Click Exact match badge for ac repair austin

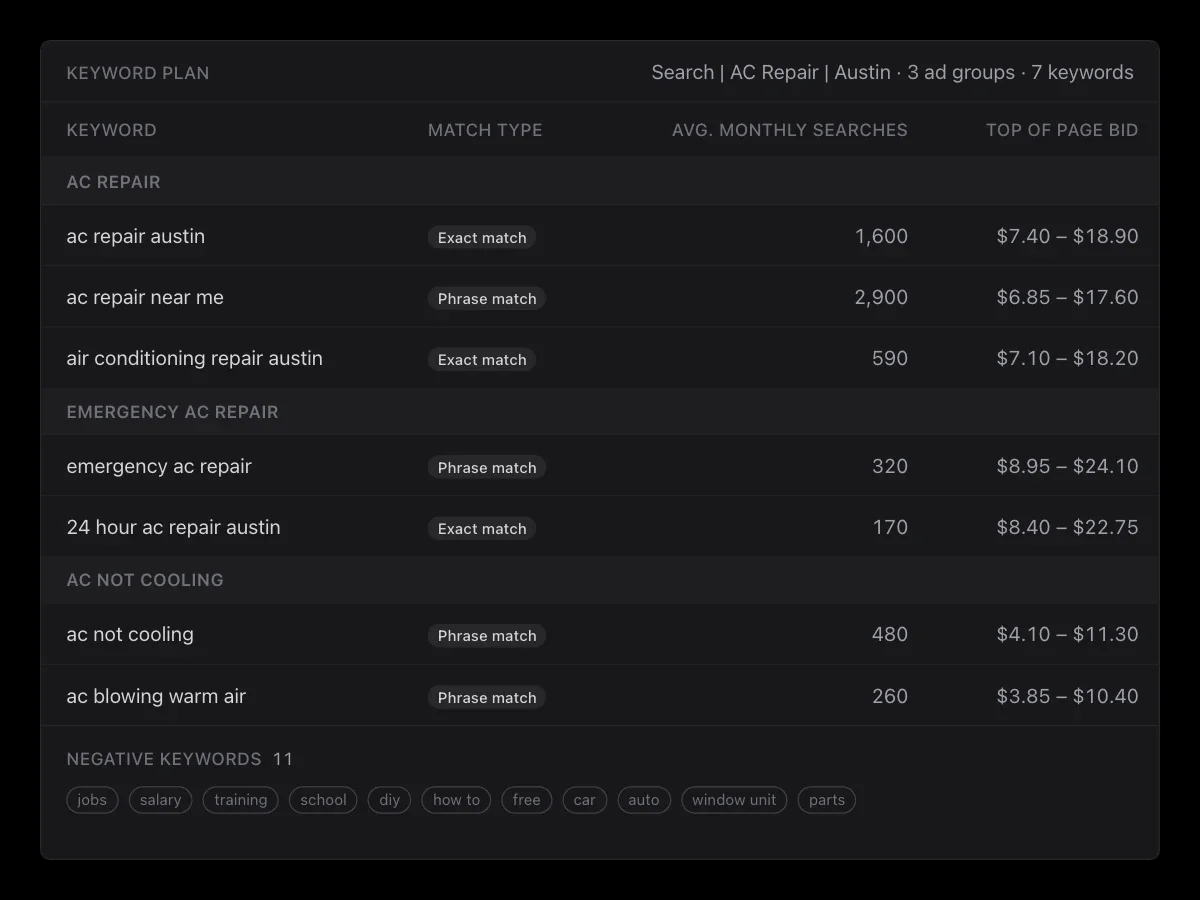click(x=482, y=238)
